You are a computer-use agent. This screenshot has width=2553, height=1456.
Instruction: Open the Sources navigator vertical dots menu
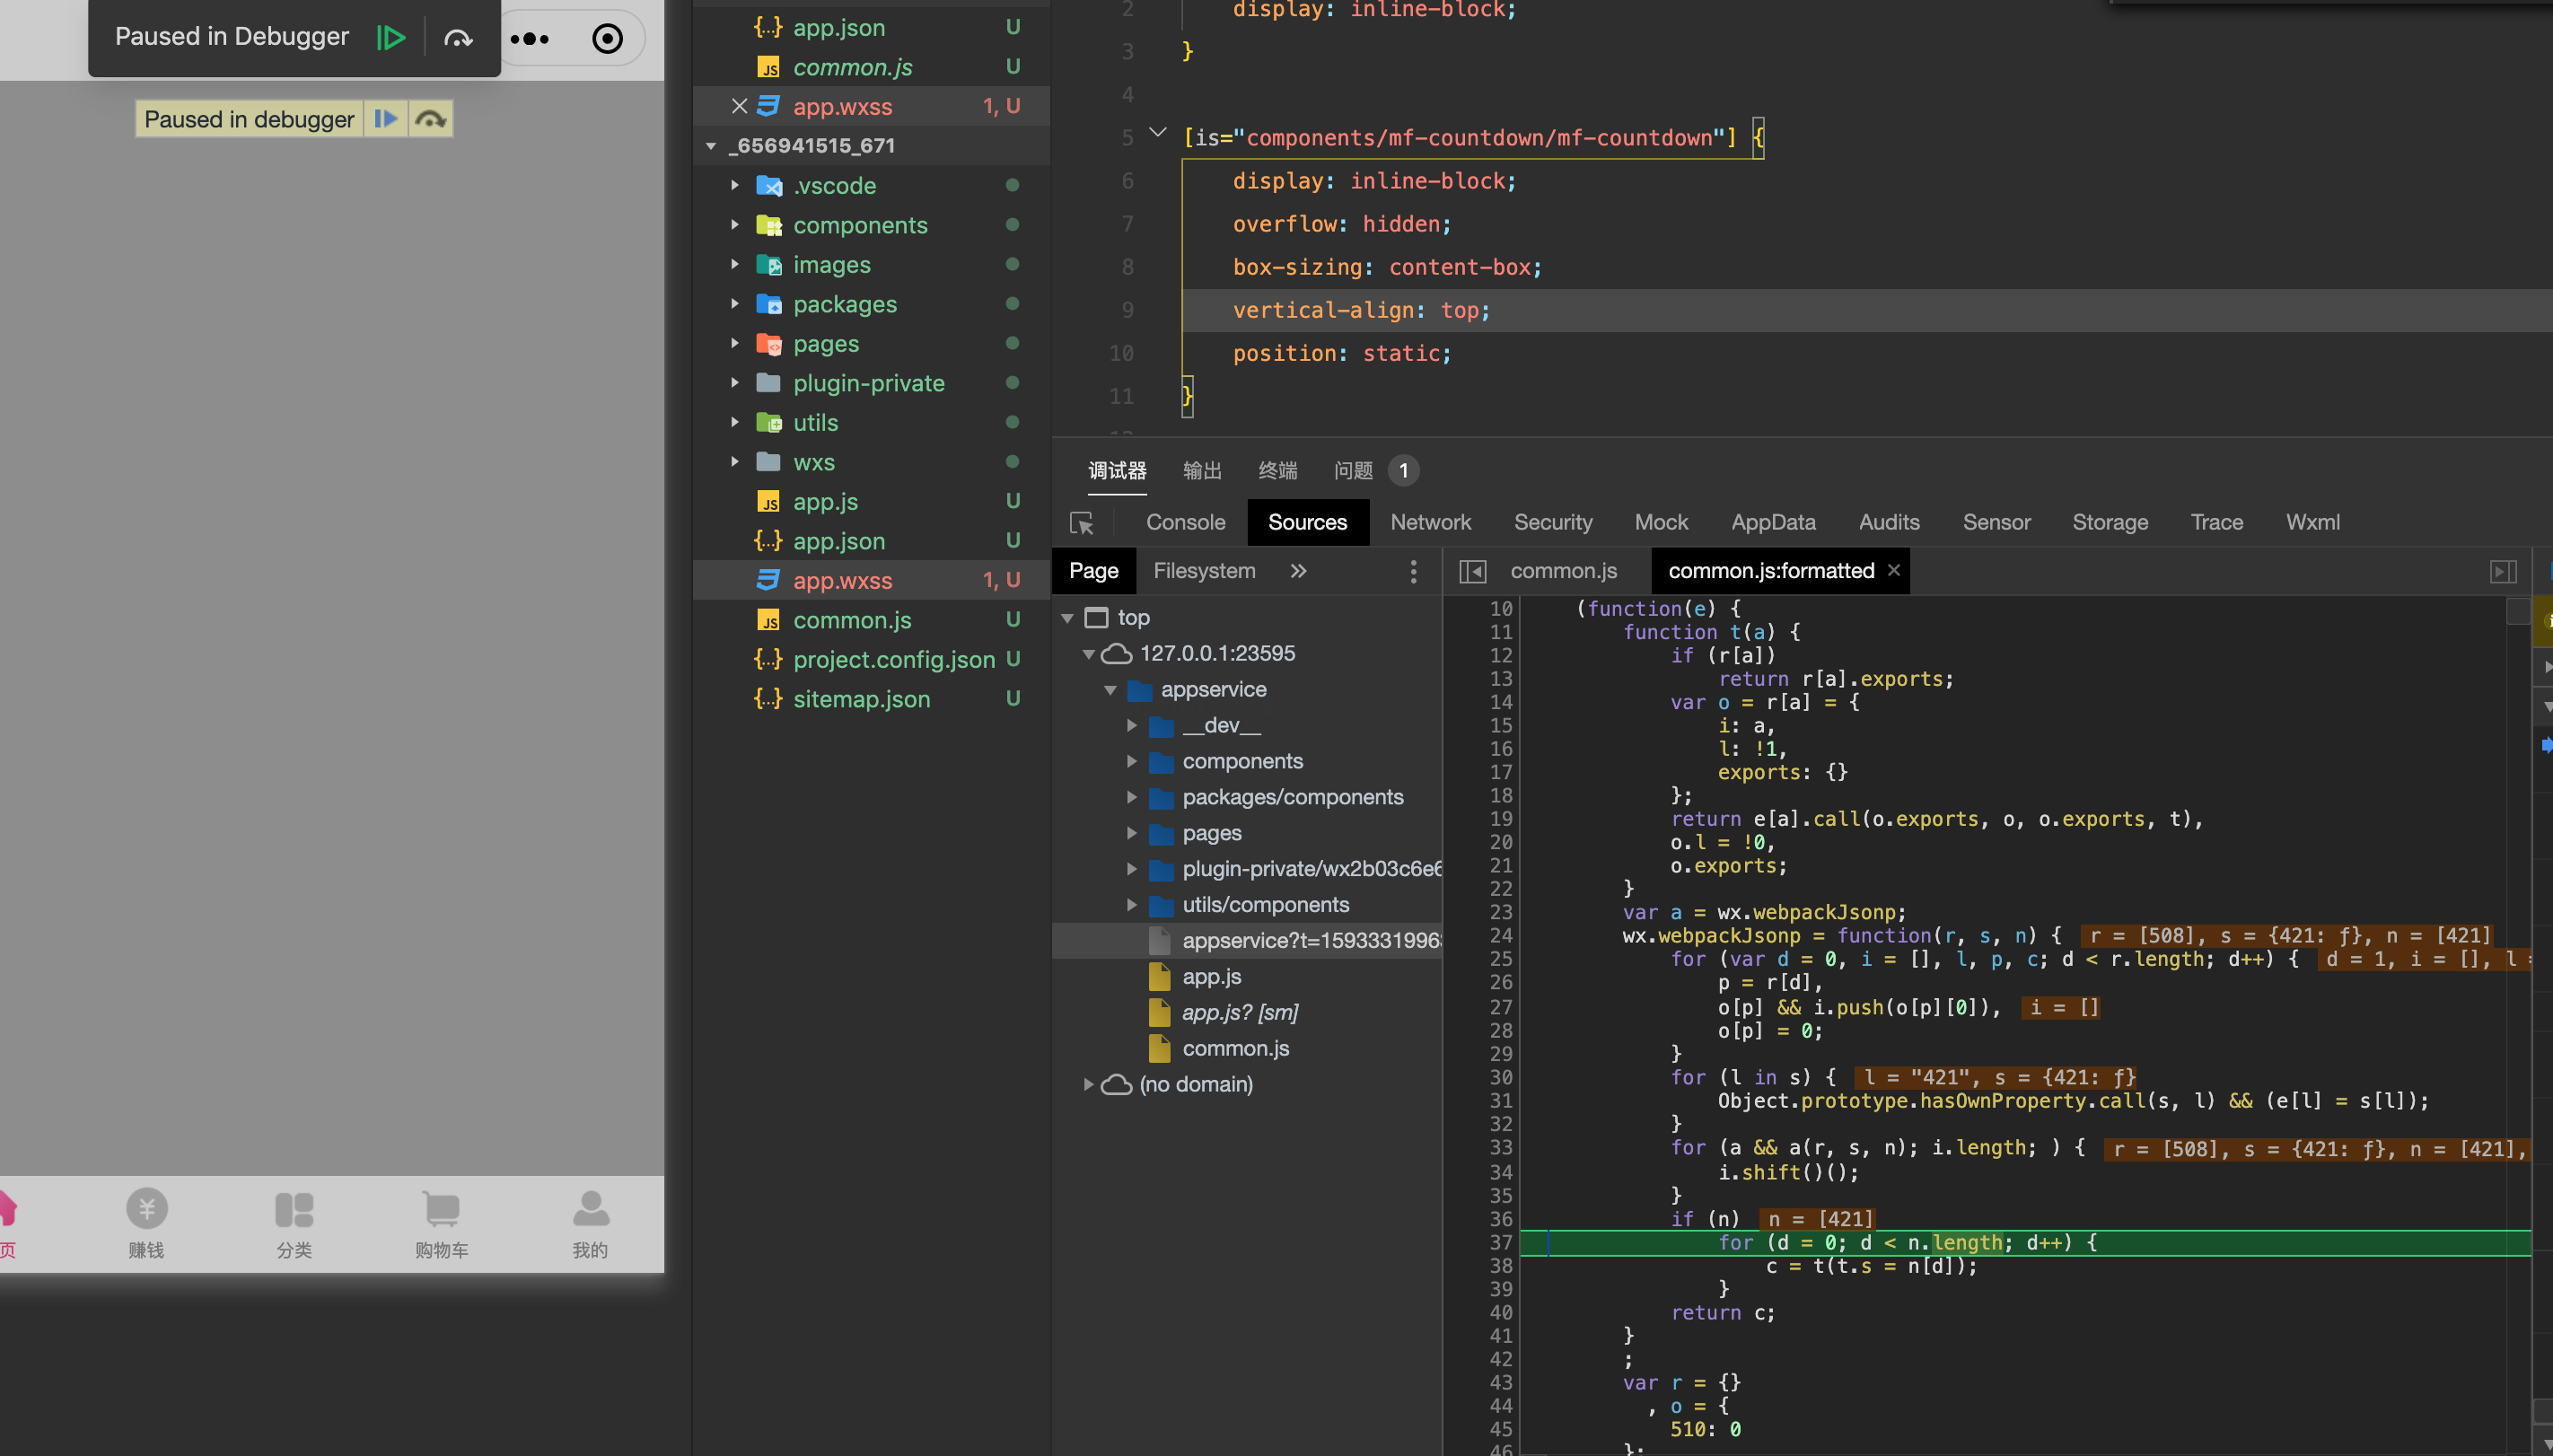pyautogui.click(x=1413, y=571)
